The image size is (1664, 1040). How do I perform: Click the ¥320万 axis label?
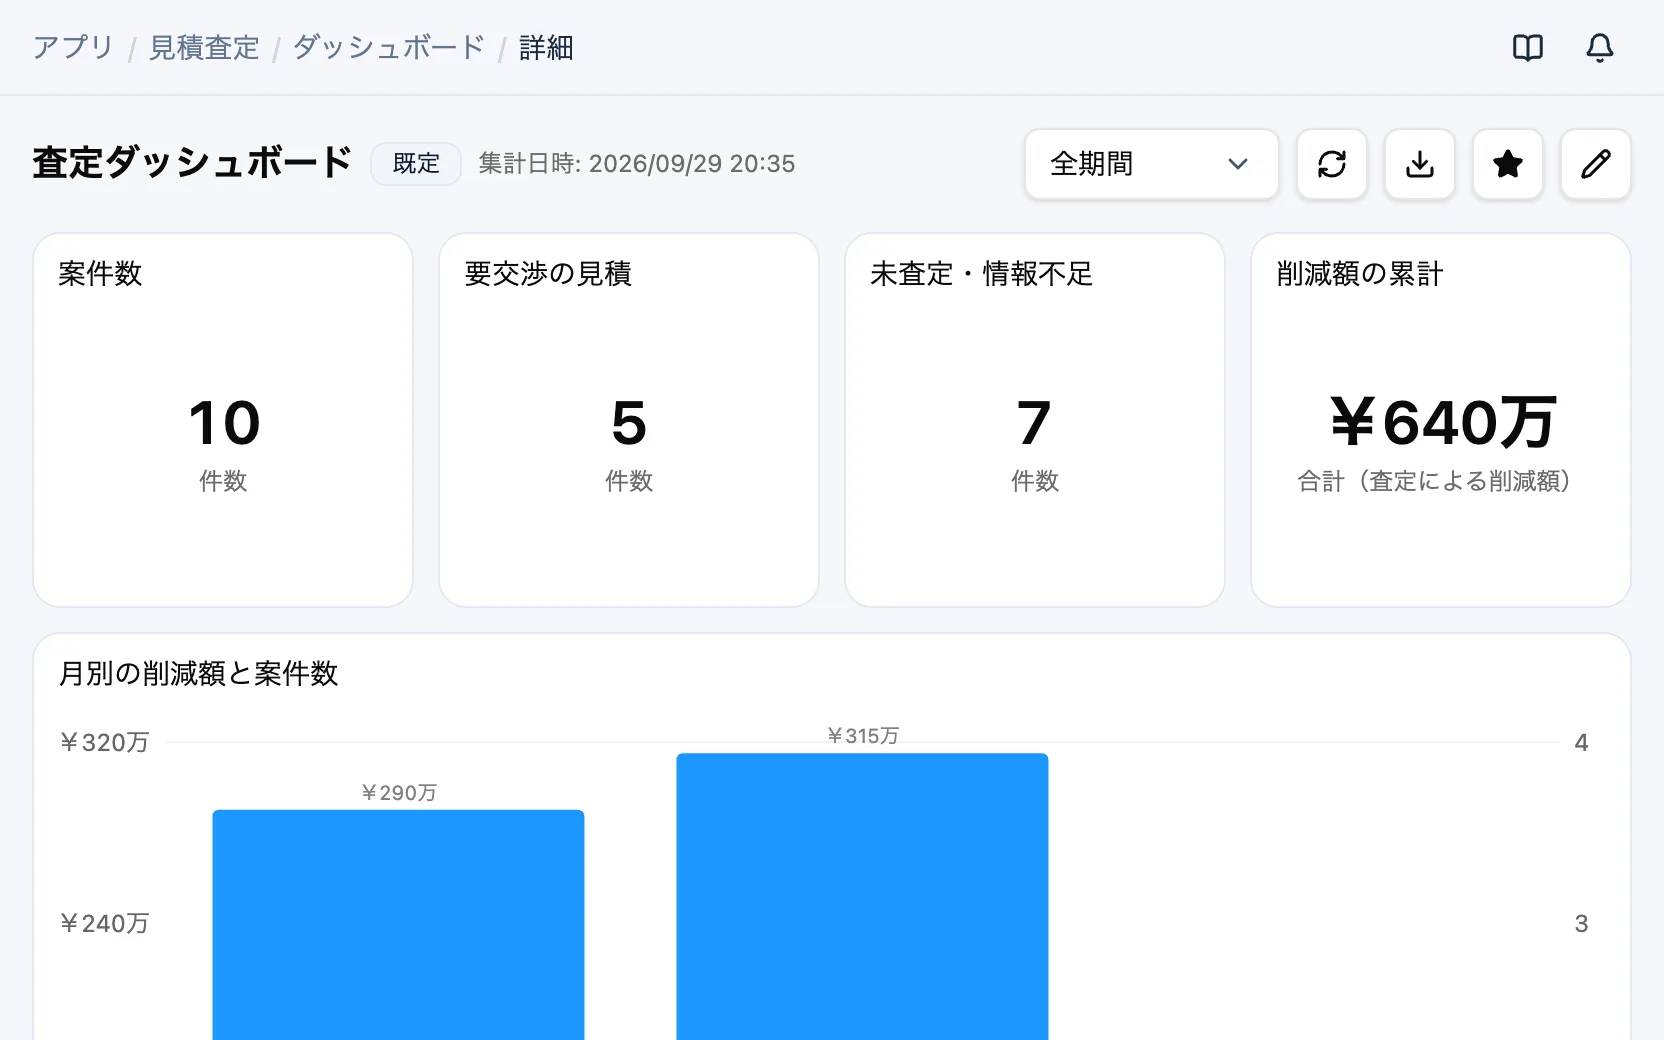(x=104, y=742)
